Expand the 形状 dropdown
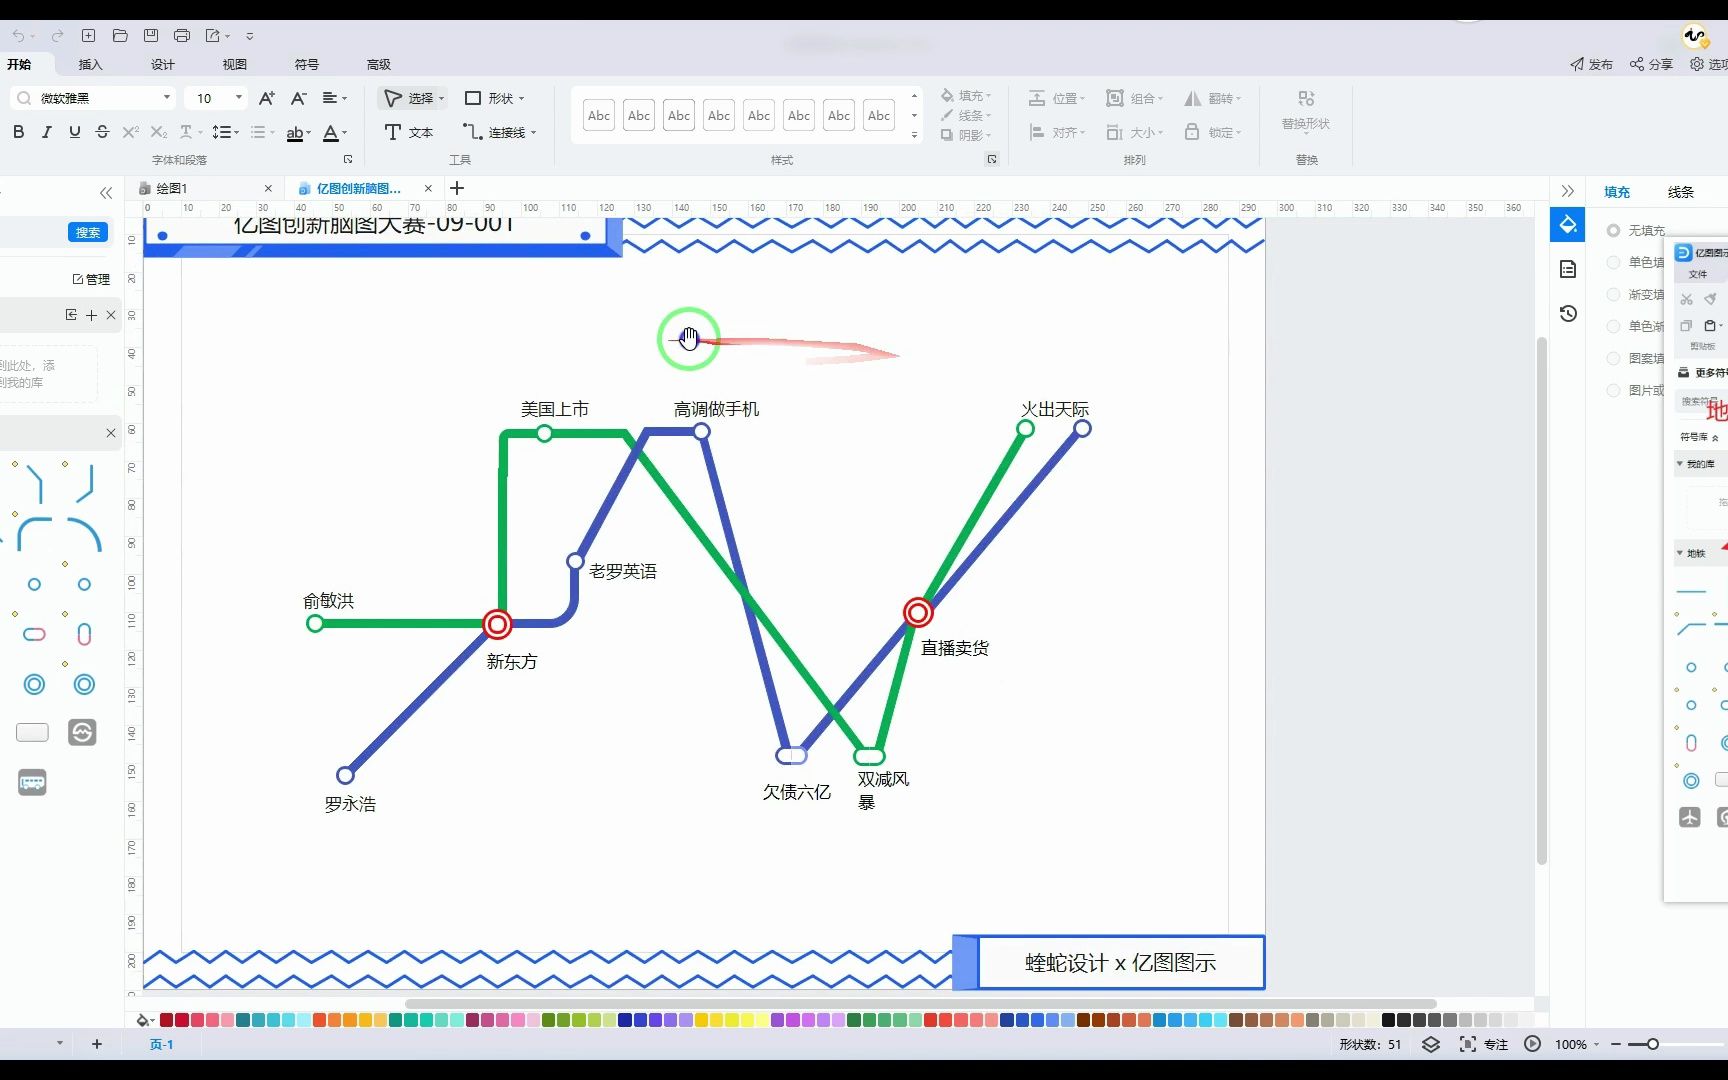Viewport: 1728px width, 1080px height. (521, 99)
